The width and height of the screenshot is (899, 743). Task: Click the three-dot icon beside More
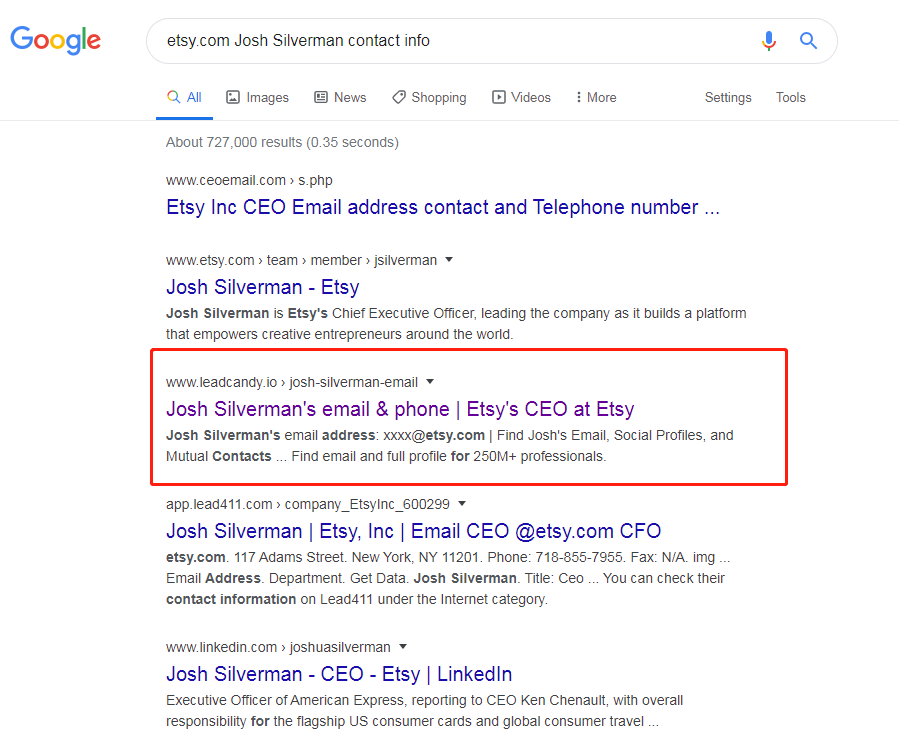pyautogui.click(x=579, y=97)
